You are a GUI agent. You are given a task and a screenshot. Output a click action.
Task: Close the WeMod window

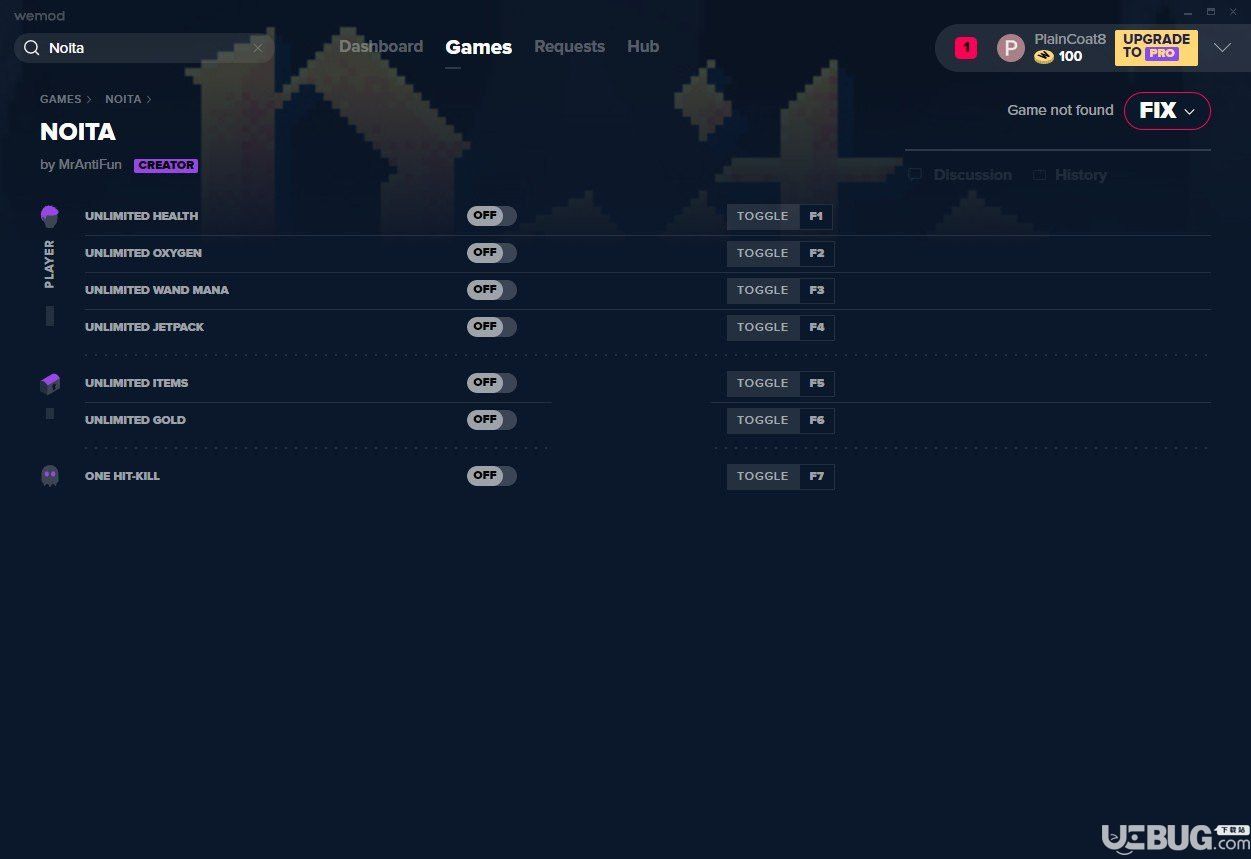[1233, 11]
